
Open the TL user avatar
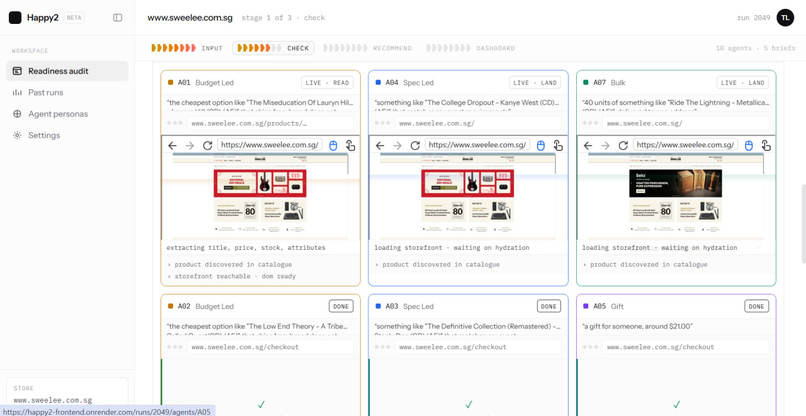pos(785,17)
